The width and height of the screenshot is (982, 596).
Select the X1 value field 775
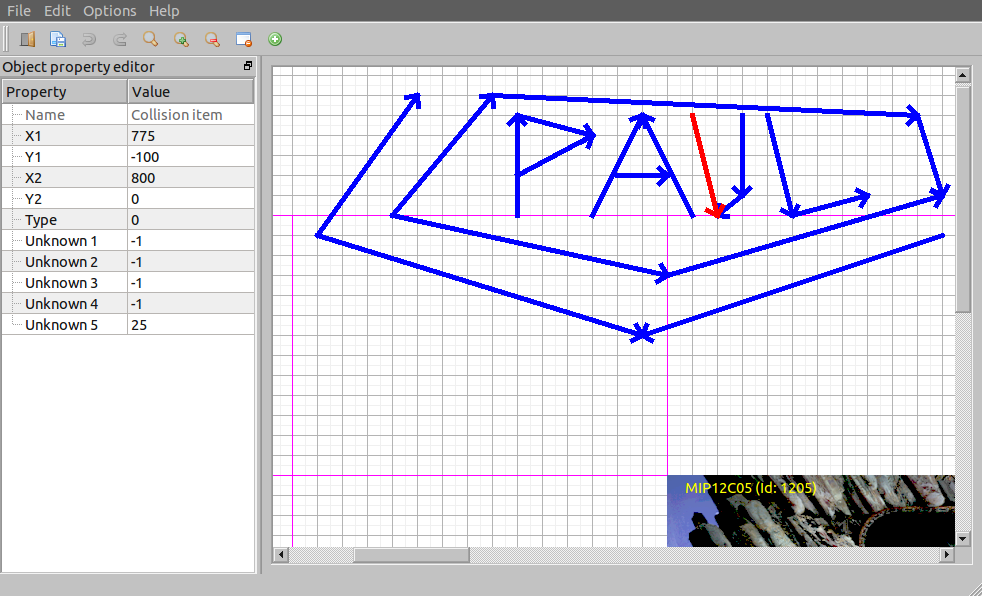[x=190, y=136]
